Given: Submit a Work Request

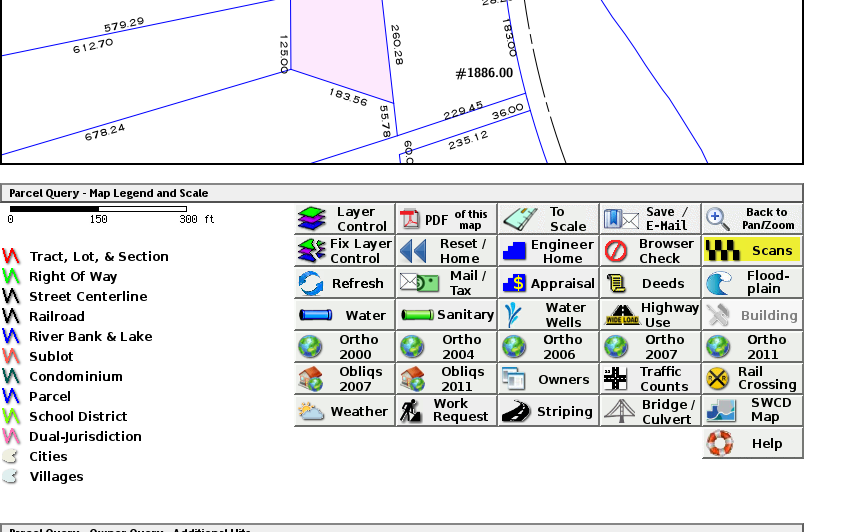Looking at the screenshot, I should point(446,410).
